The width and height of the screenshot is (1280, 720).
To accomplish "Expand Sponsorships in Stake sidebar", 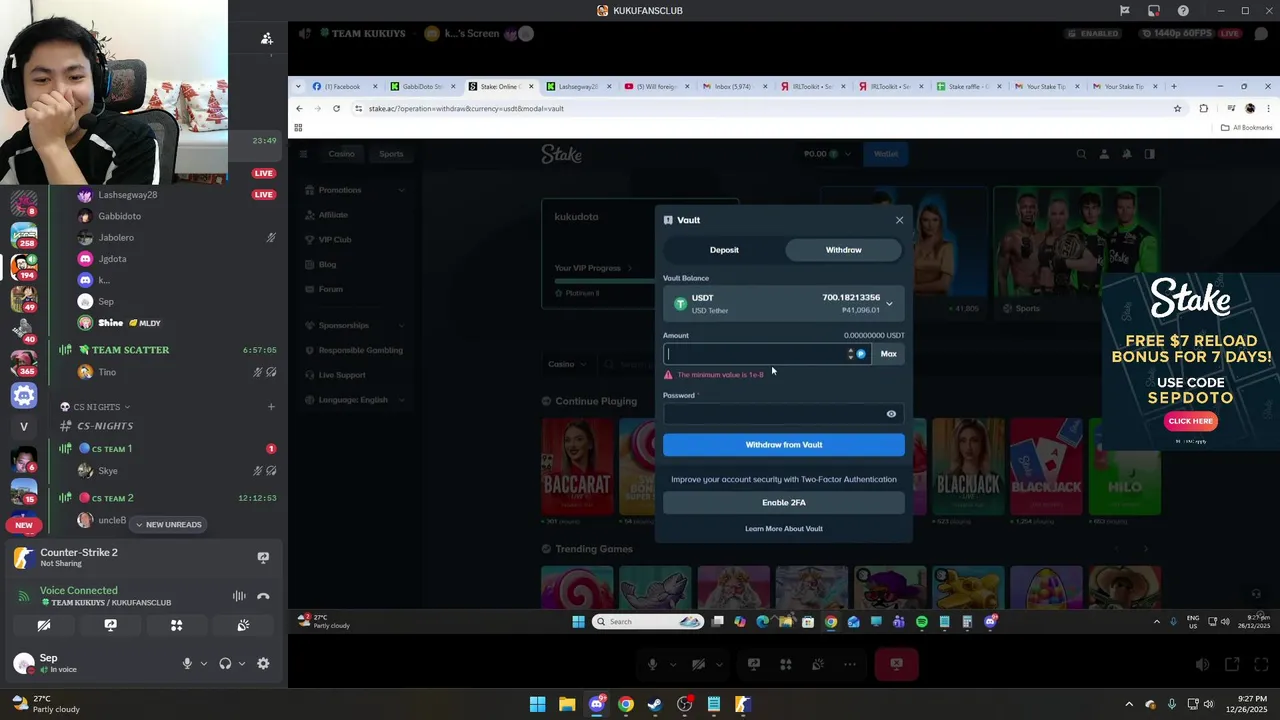I will click(356, 326).
